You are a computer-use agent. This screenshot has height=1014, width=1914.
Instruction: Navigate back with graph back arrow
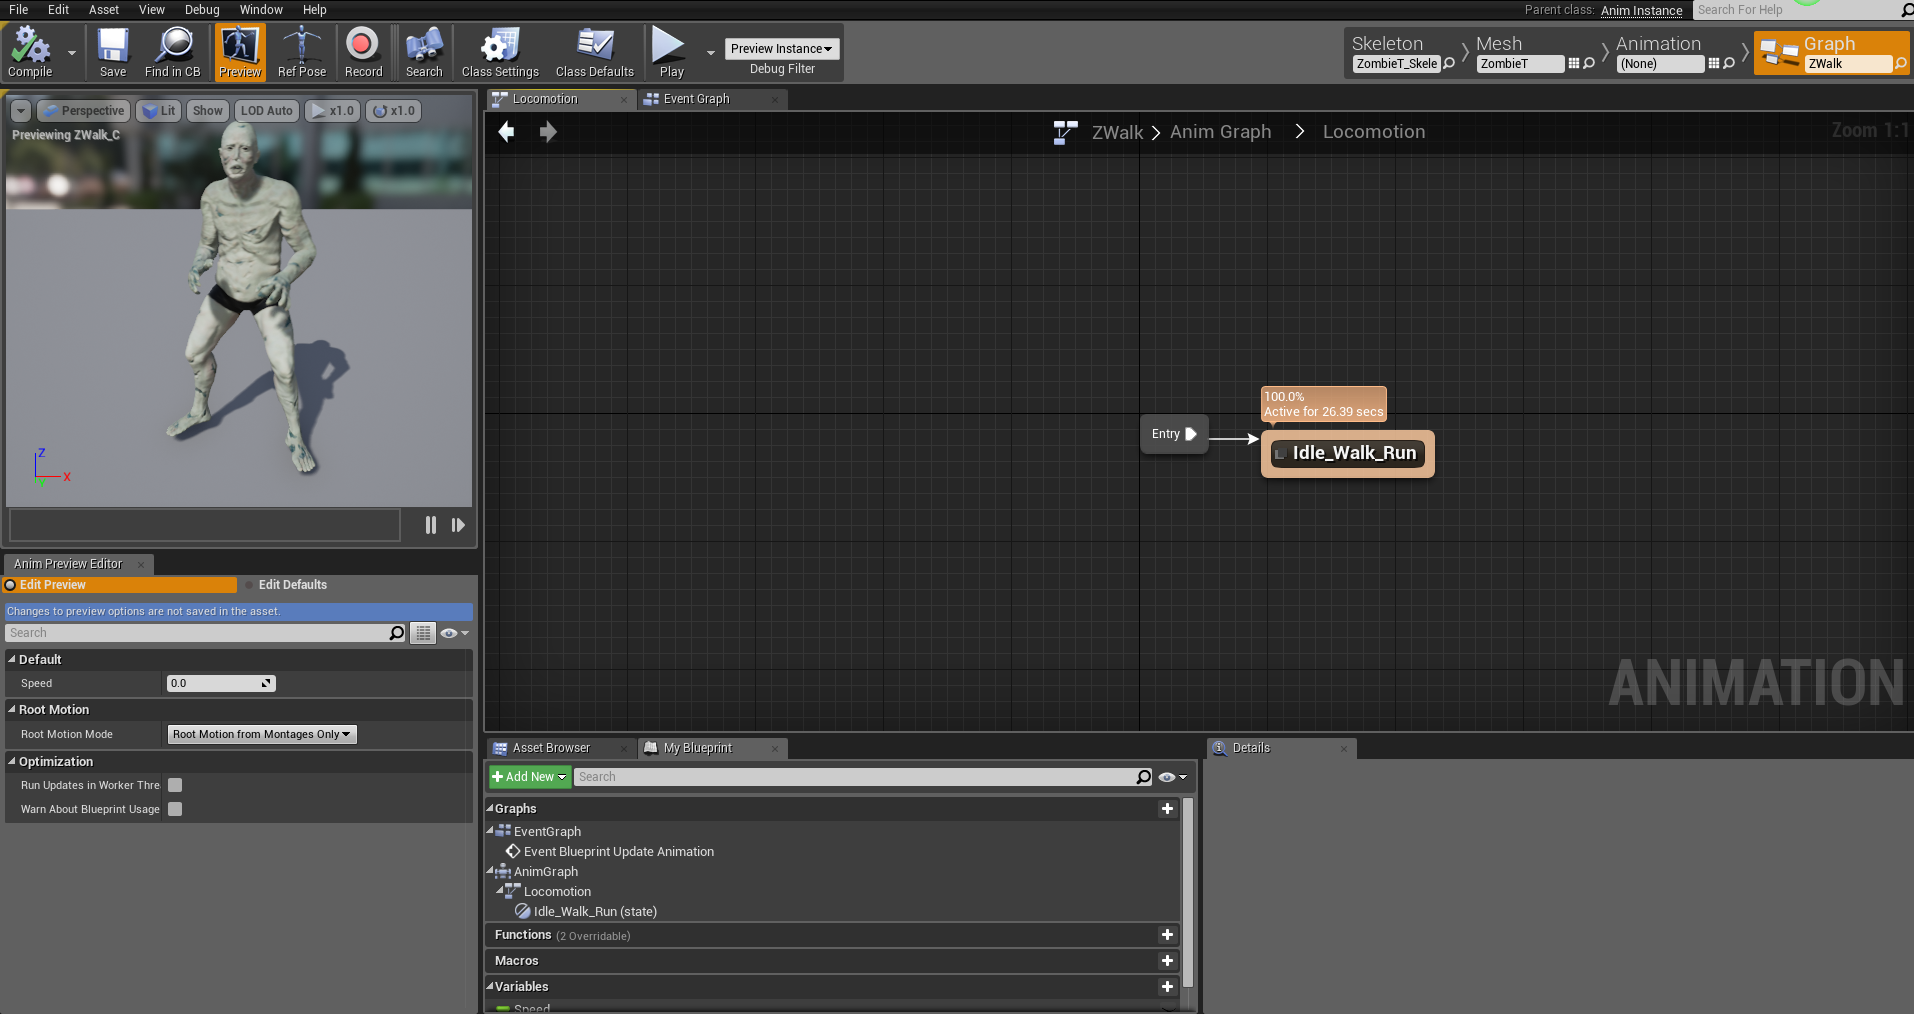(x=507, y=132)
